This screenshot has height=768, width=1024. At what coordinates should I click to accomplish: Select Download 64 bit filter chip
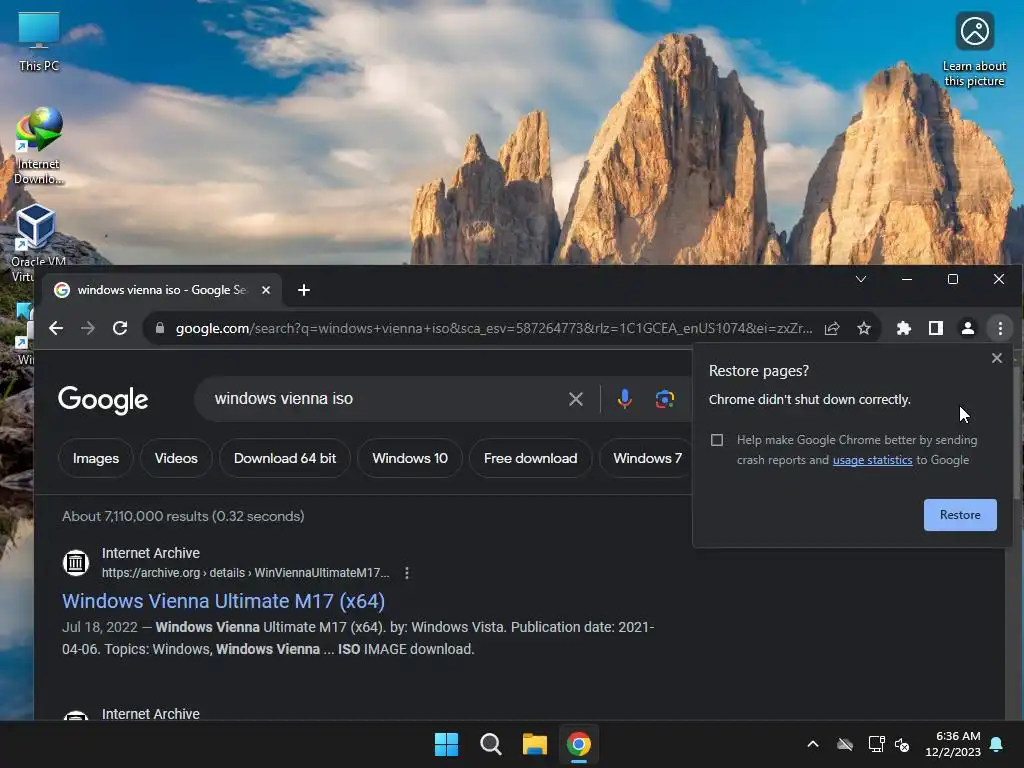(285, 458)
